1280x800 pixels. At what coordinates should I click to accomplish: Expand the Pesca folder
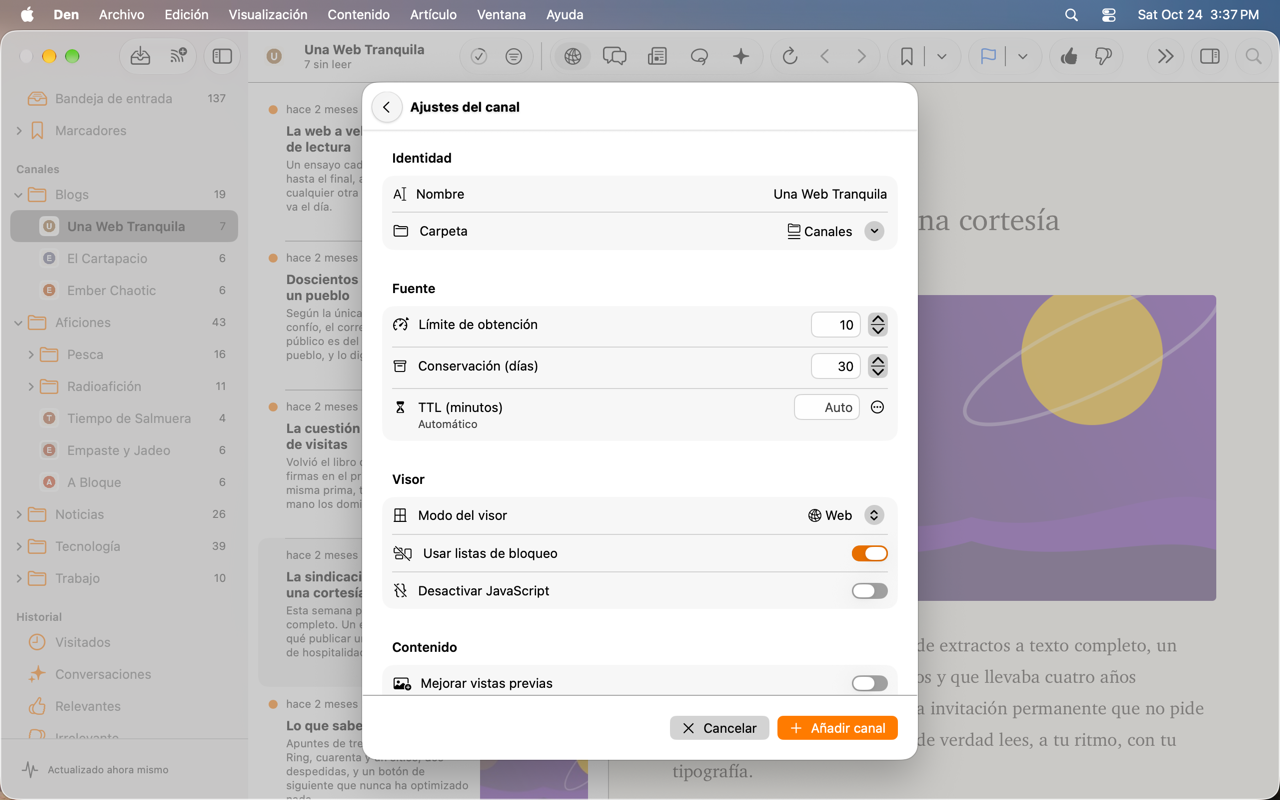click(31, 355)
